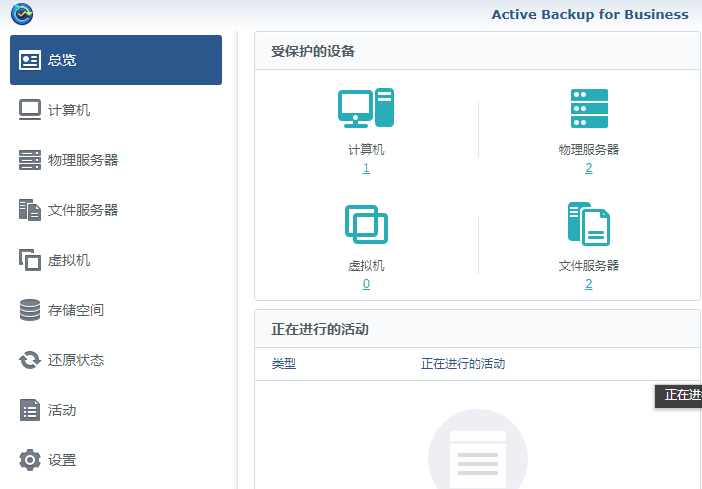Click the 虚拟机 count link 0
Image resolution: width=702 pixels, height=489 pixels.
(366, 284)
